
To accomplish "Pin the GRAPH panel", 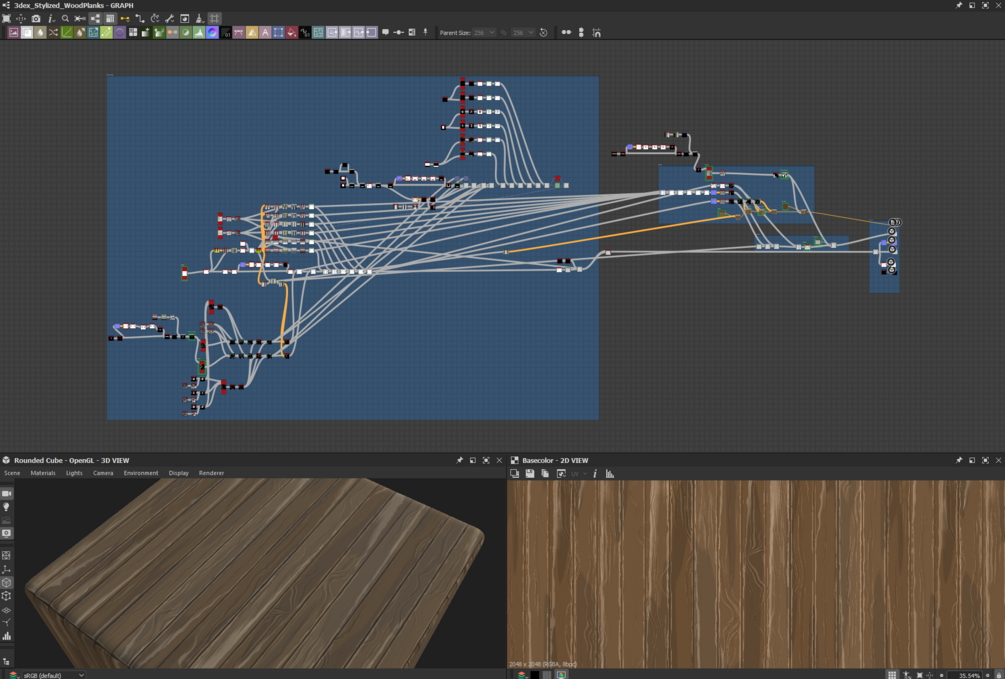I will [x=959, y=5].
